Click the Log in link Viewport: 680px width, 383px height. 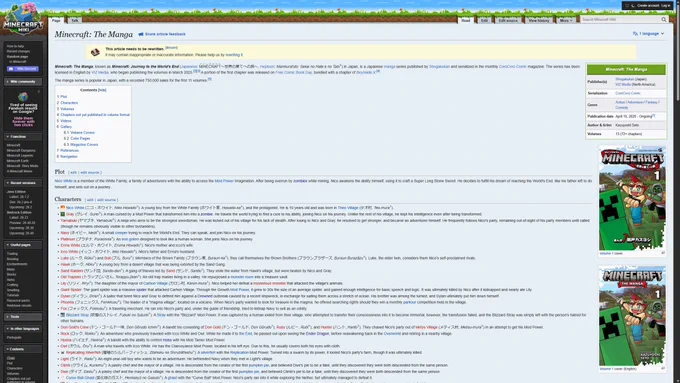point(666,6)
